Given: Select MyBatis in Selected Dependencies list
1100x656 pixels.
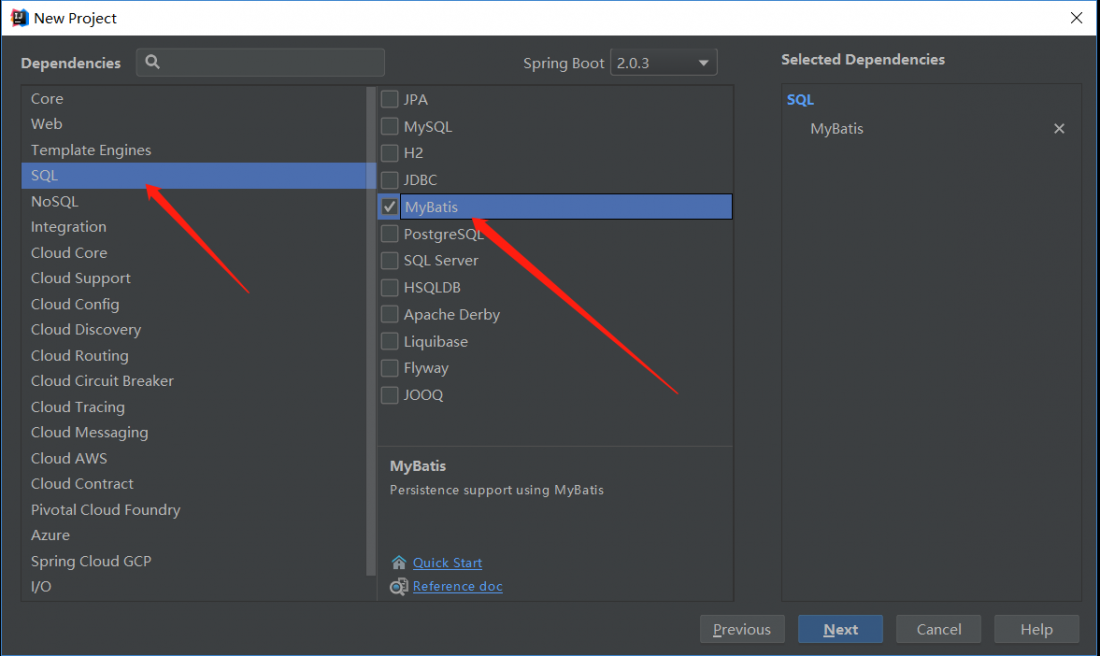Looking at the screenshot, I should 836,128.
